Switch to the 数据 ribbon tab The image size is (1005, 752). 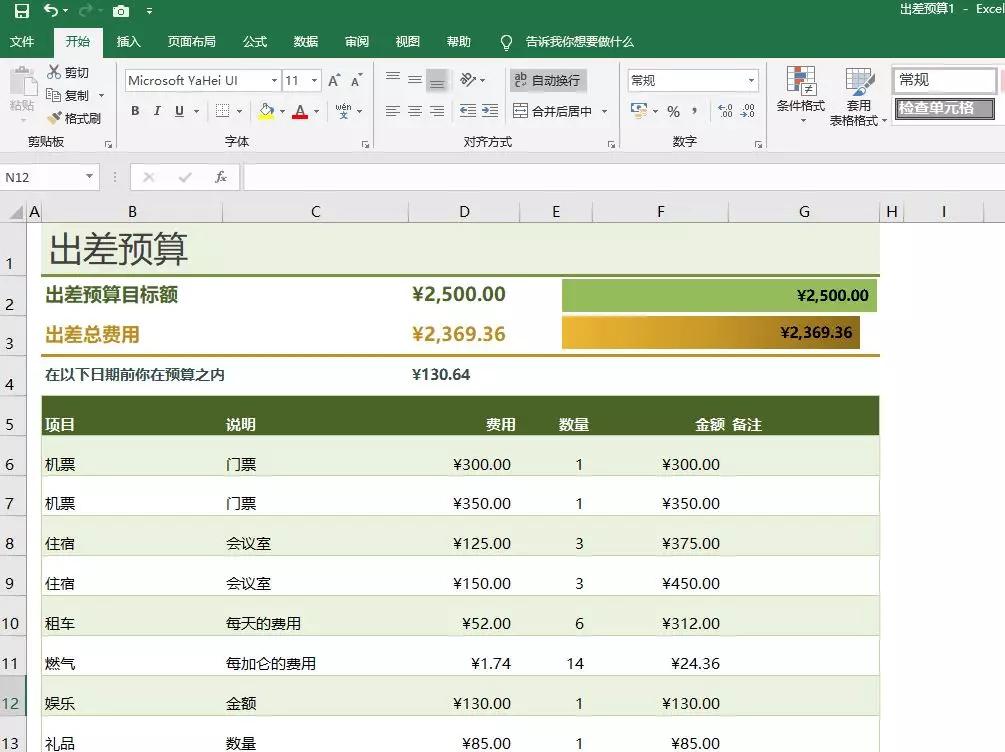[305, 42]
